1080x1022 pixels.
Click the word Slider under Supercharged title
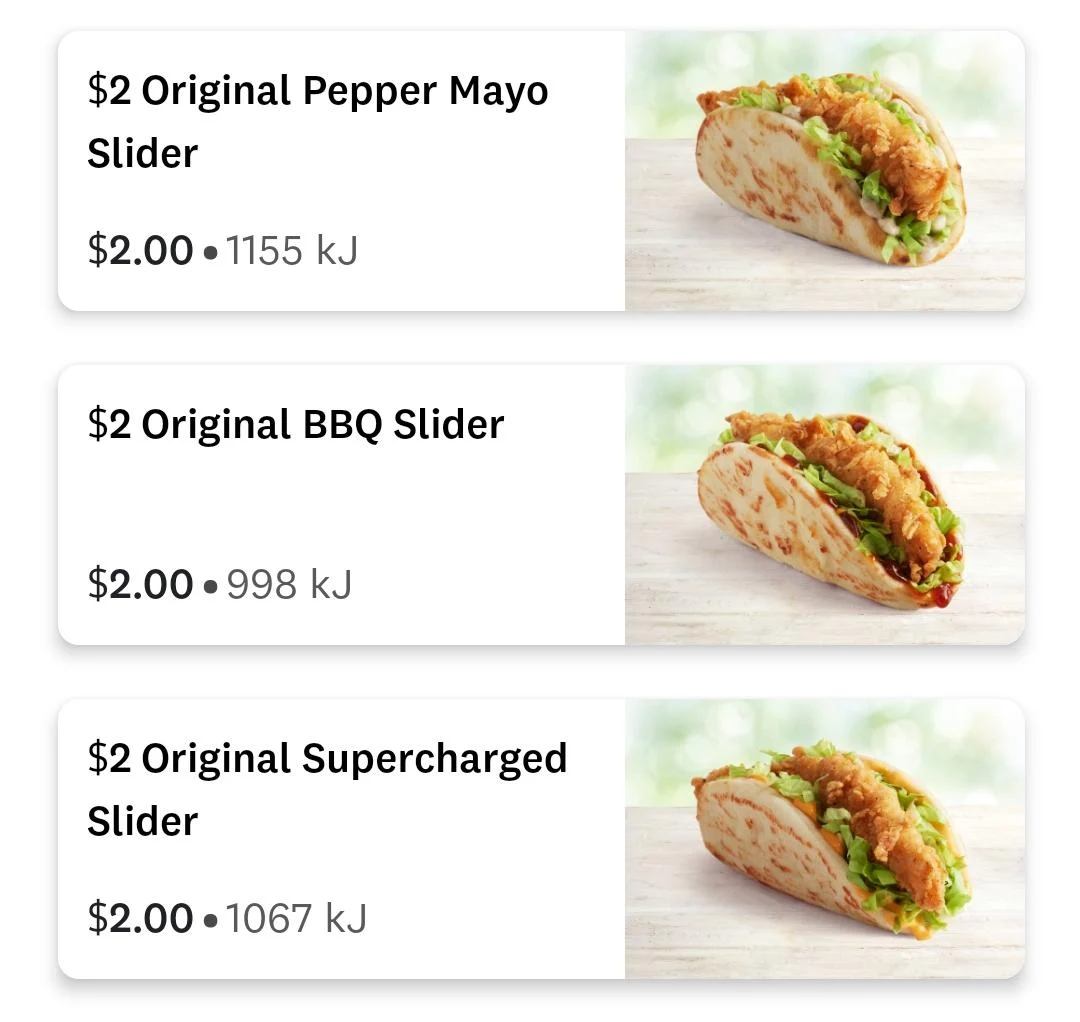140,820
